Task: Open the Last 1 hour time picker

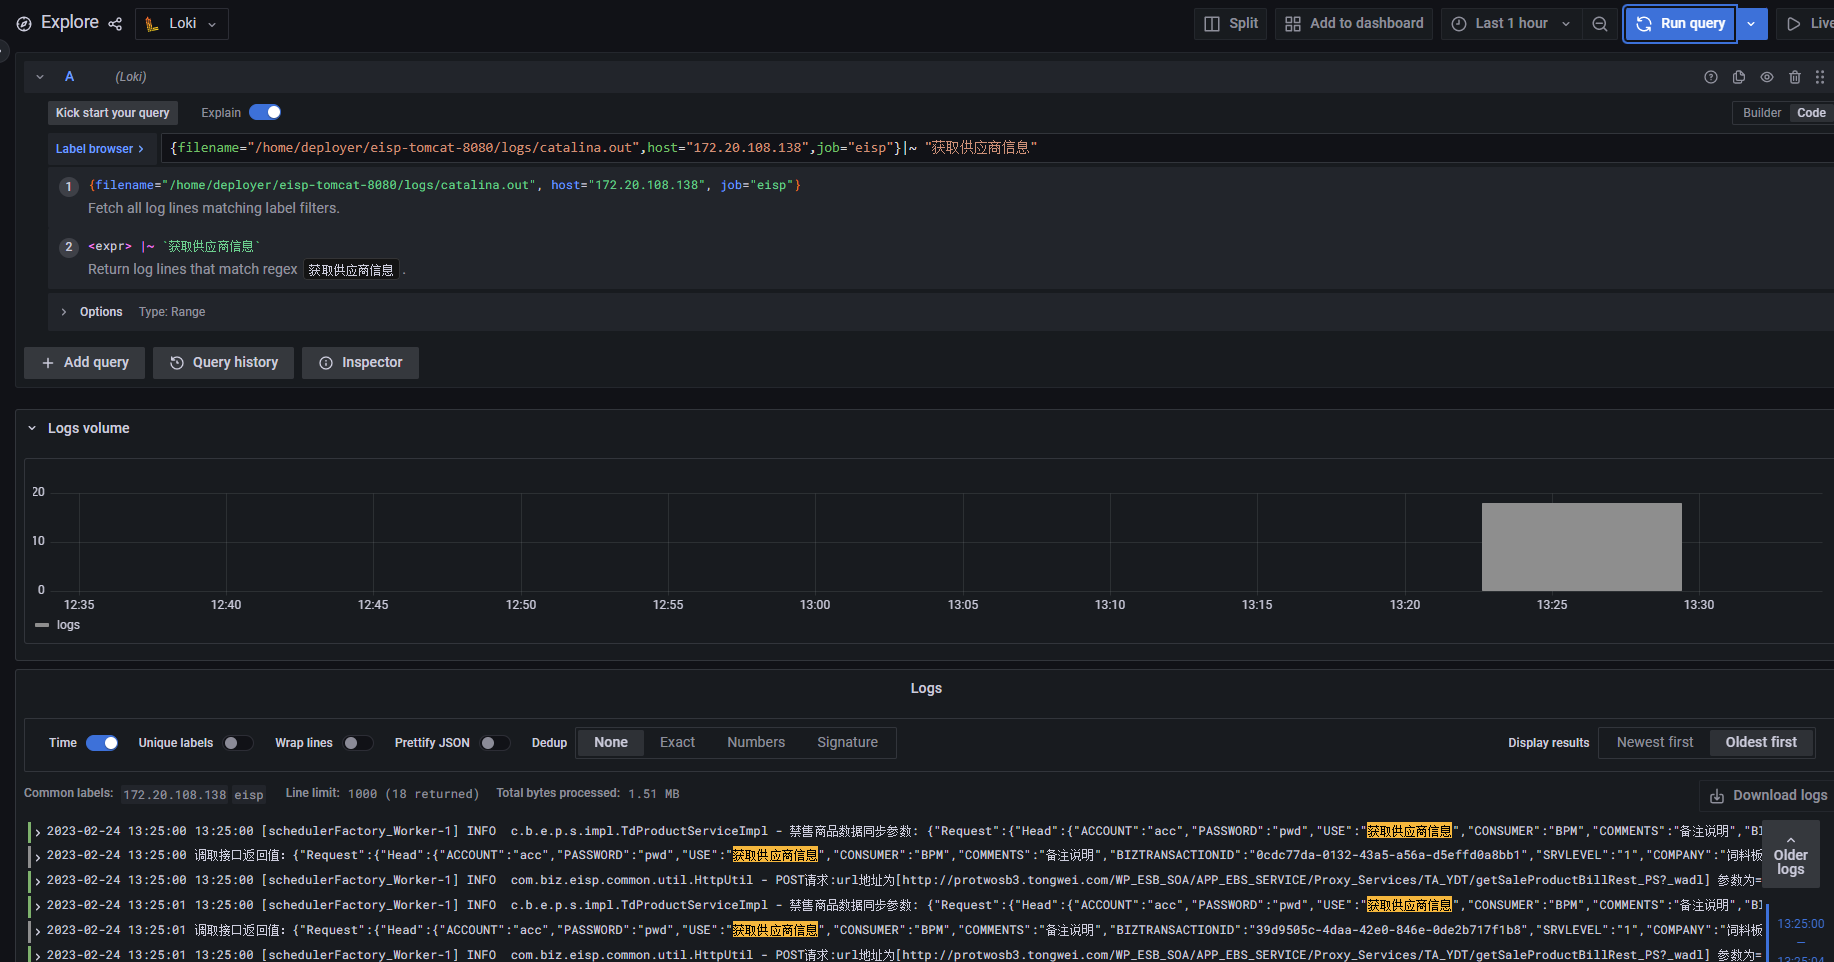Action: click(x=1511, y=24)
